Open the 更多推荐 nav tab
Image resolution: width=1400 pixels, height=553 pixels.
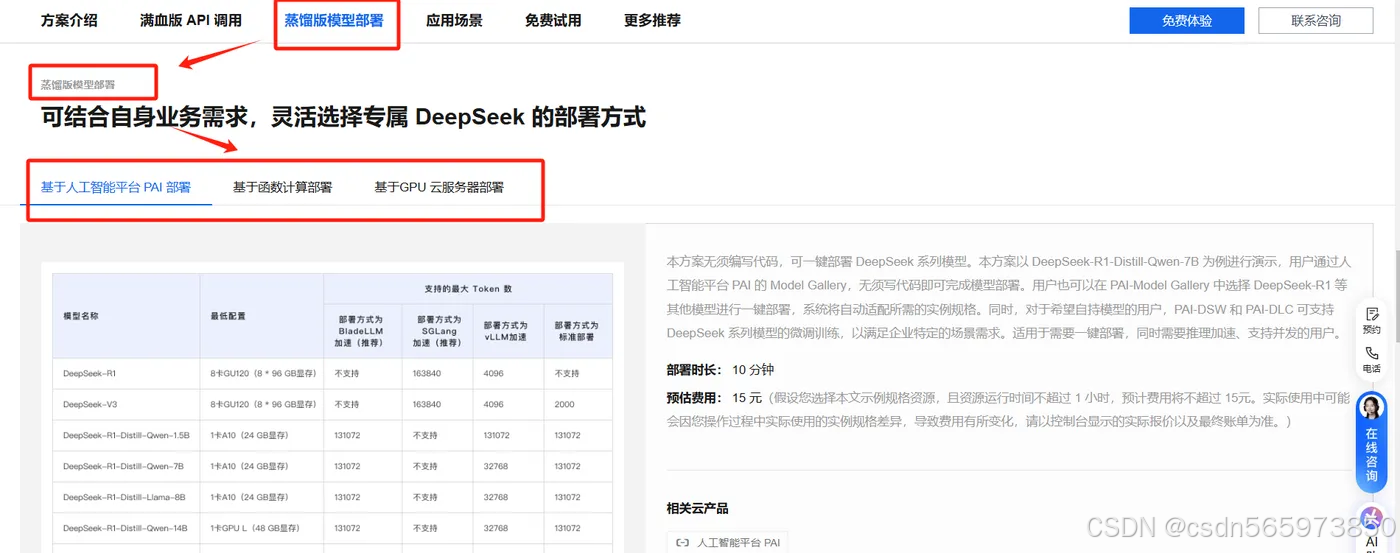pyautogui.click(x=652, y=20)
